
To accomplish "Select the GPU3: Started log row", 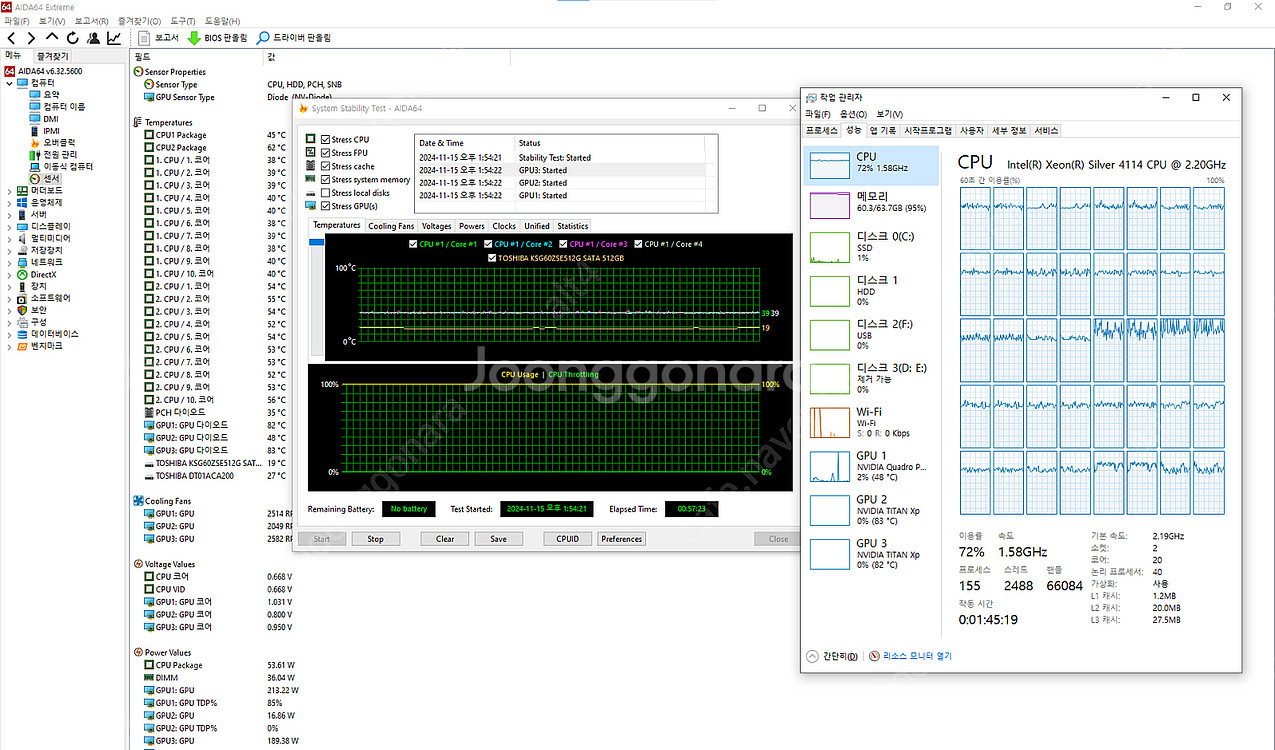I will pos(560,170).
